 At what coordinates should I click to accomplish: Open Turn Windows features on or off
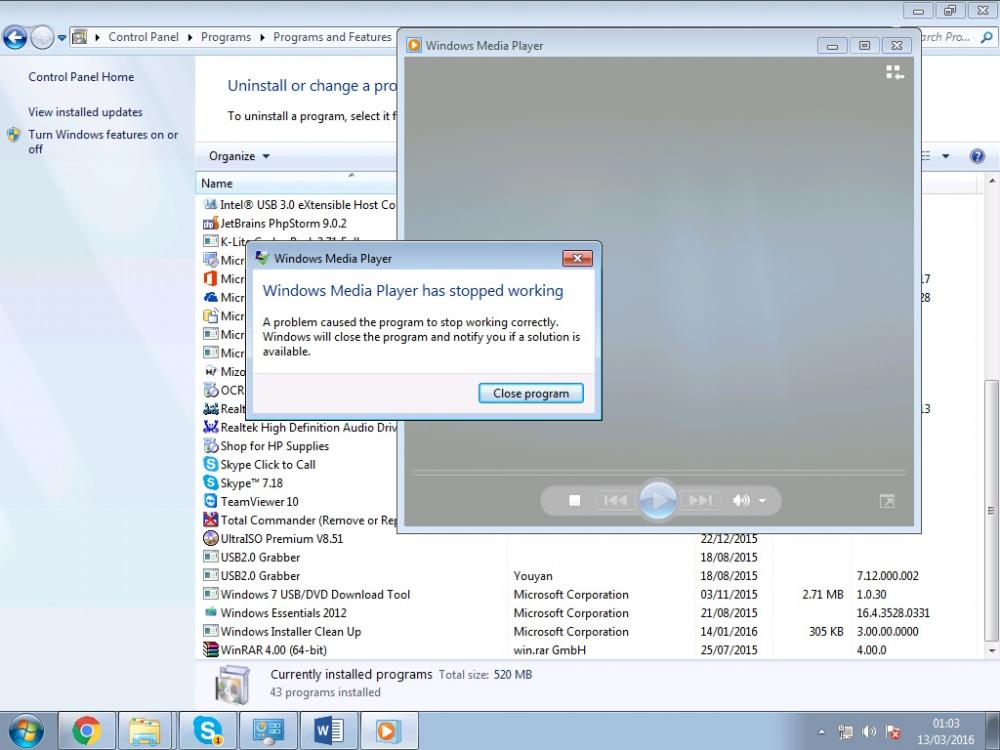[x=103, y=142]
